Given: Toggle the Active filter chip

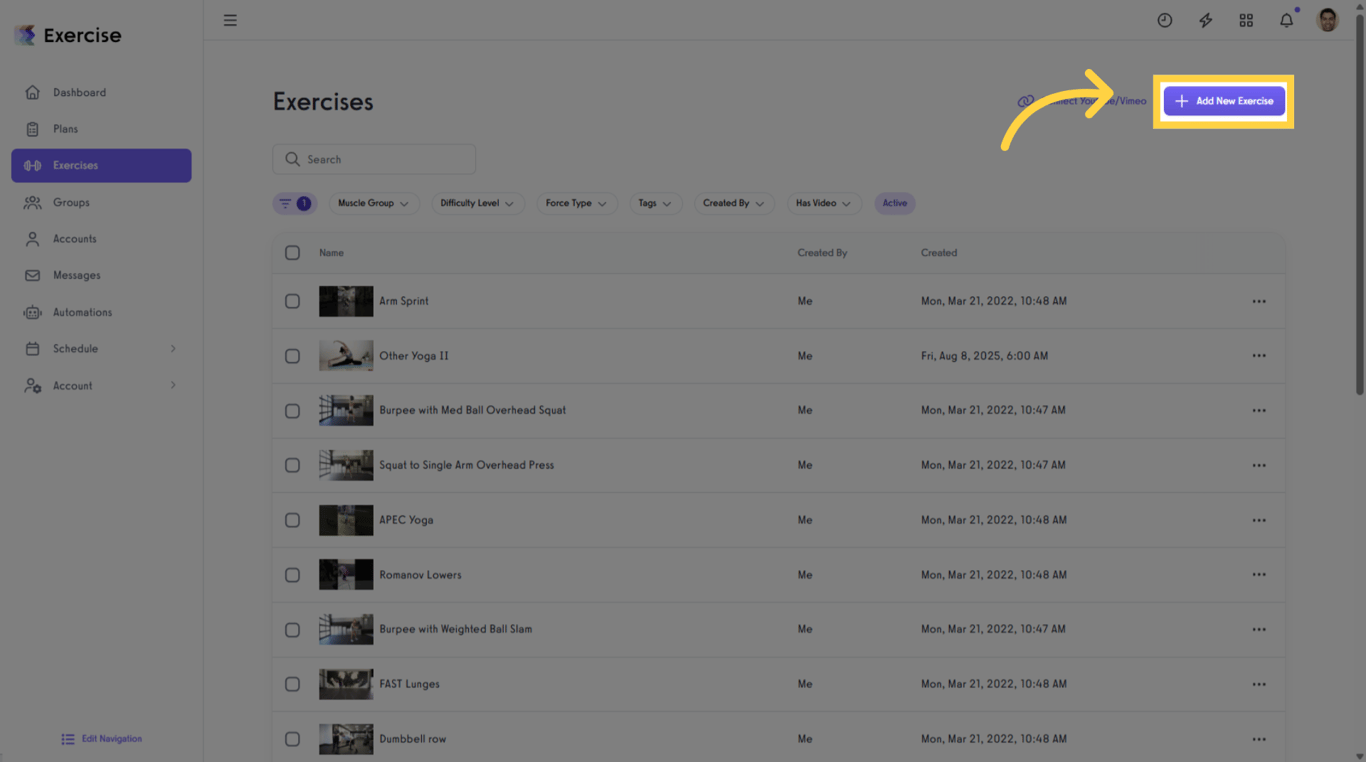Looking at the screenshot, I should (895, 203).
